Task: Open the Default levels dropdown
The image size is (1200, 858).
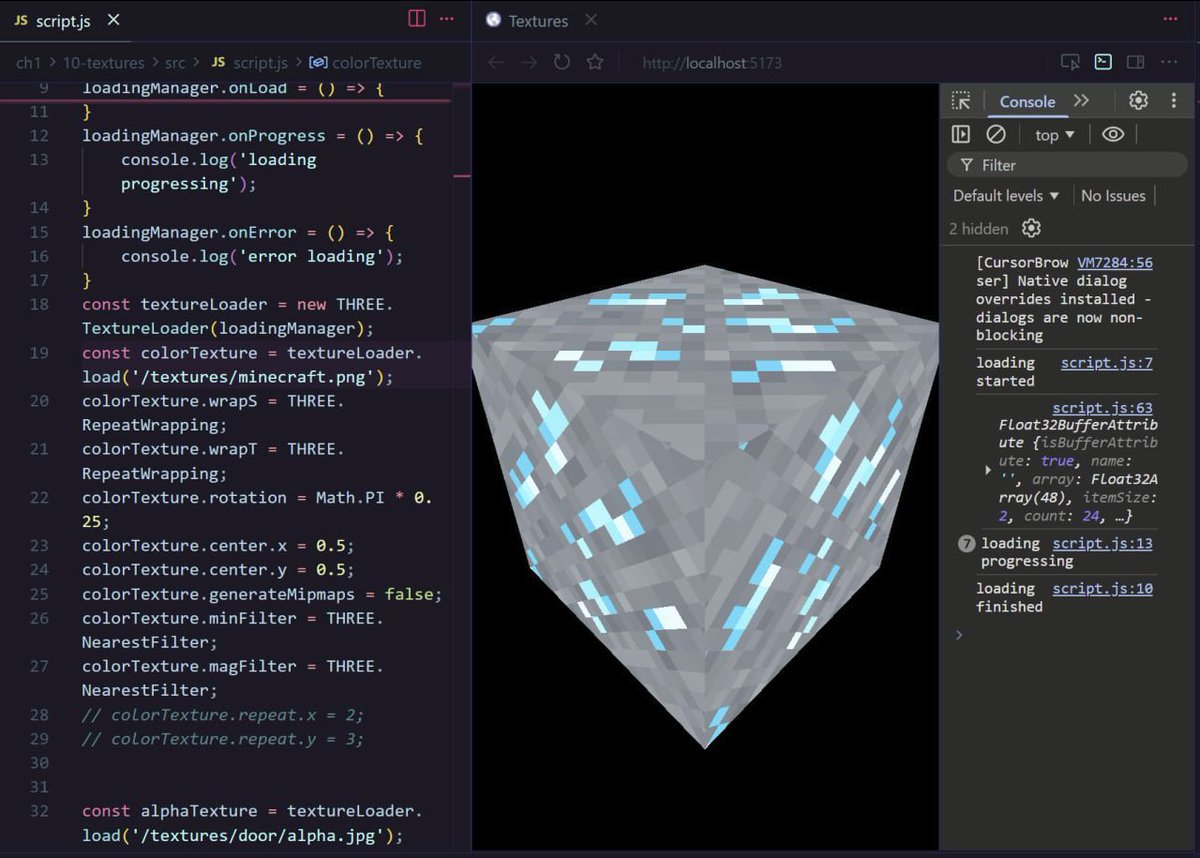Action: (x=1006, y=196)
